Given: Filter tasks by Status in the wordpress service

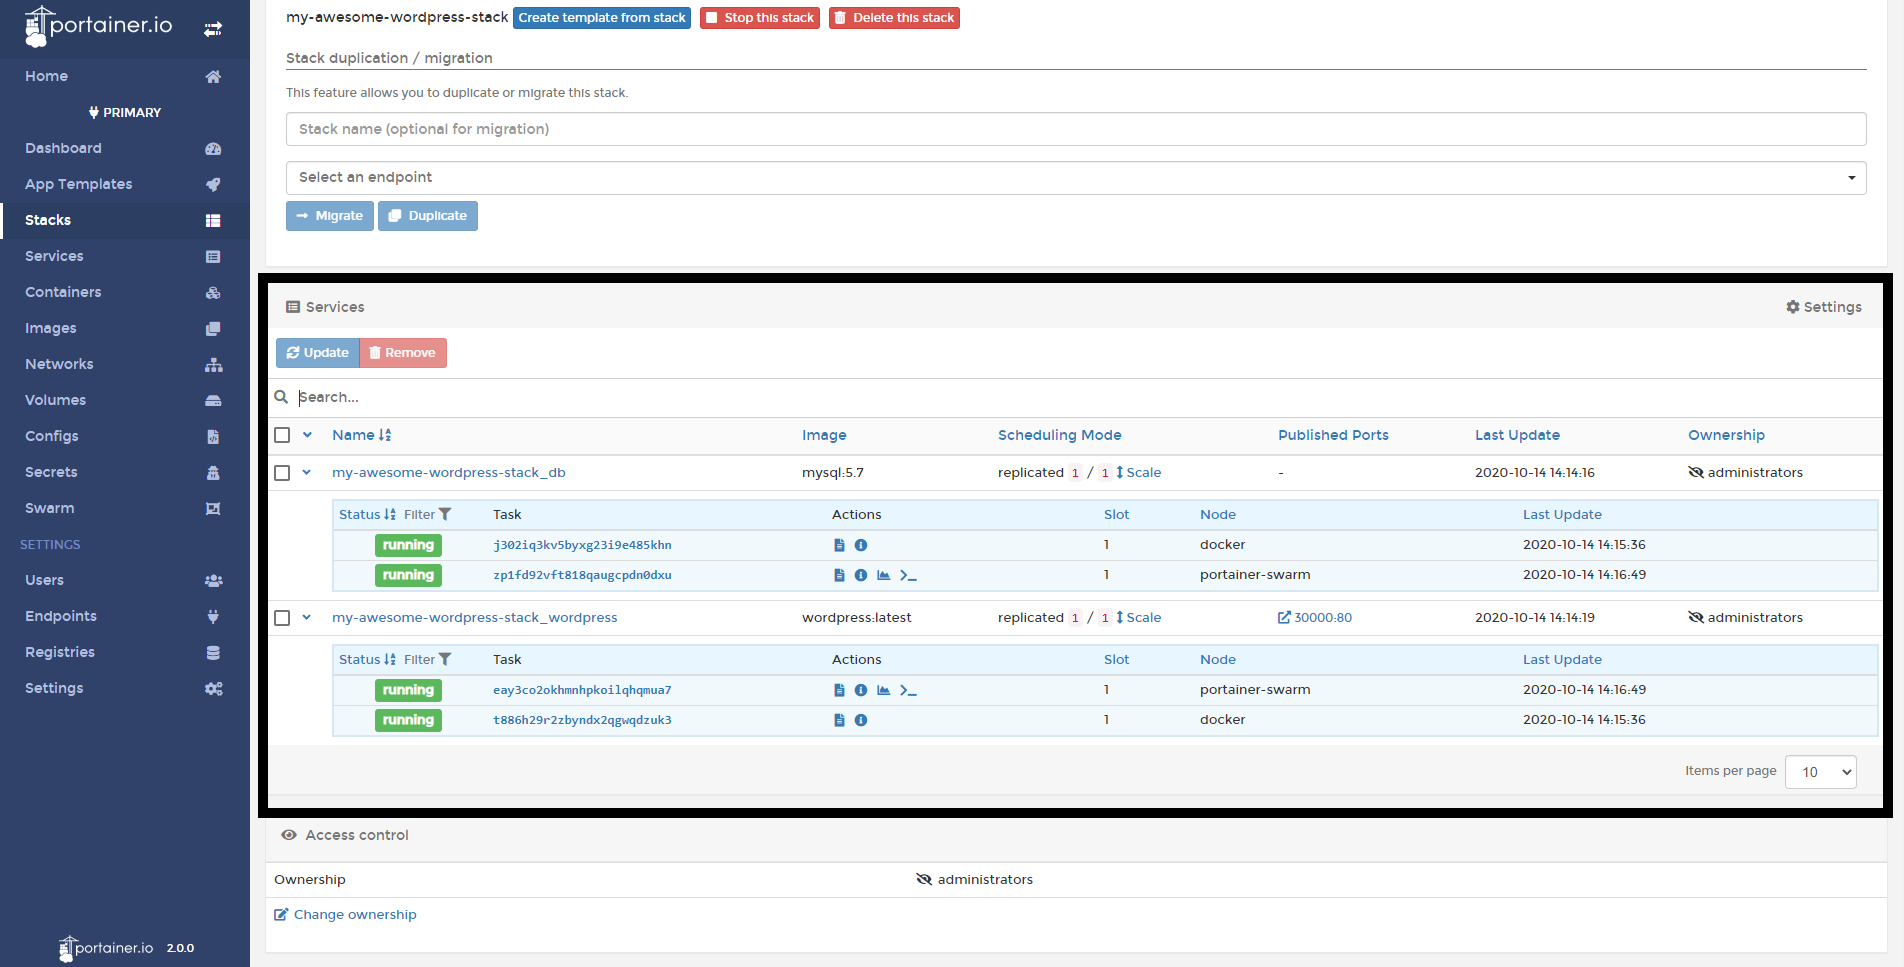Looking at the screenshot, I should [x=445, y=659].
